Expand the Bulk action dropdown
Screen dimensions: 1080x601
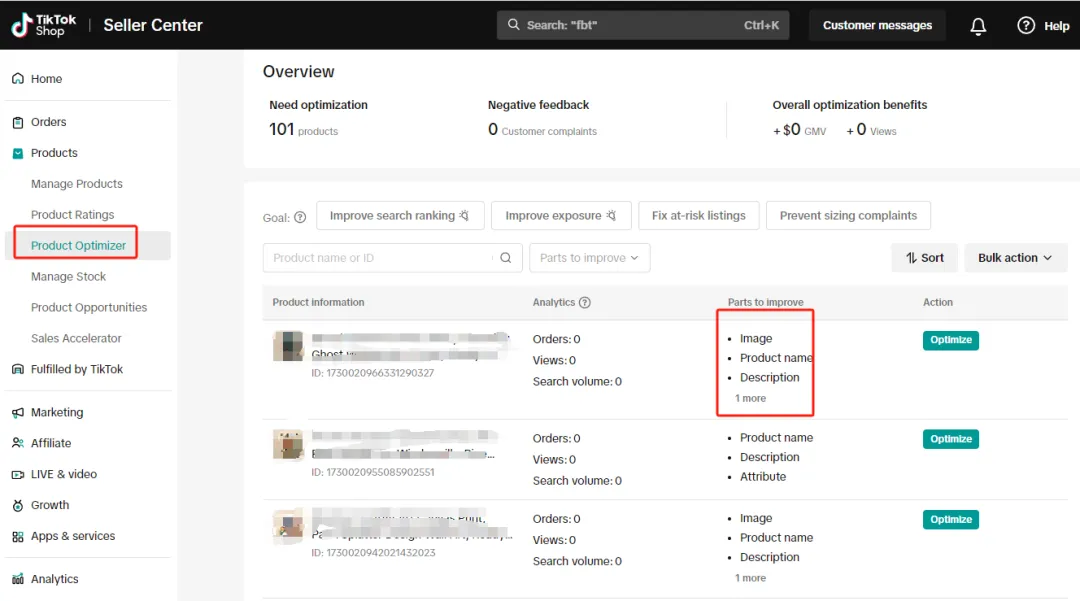coord(1016,257)
